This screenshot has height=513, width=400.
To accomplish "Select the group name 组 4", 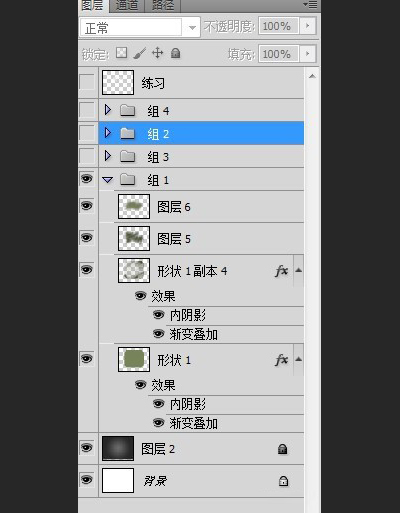I will point(158,111).
